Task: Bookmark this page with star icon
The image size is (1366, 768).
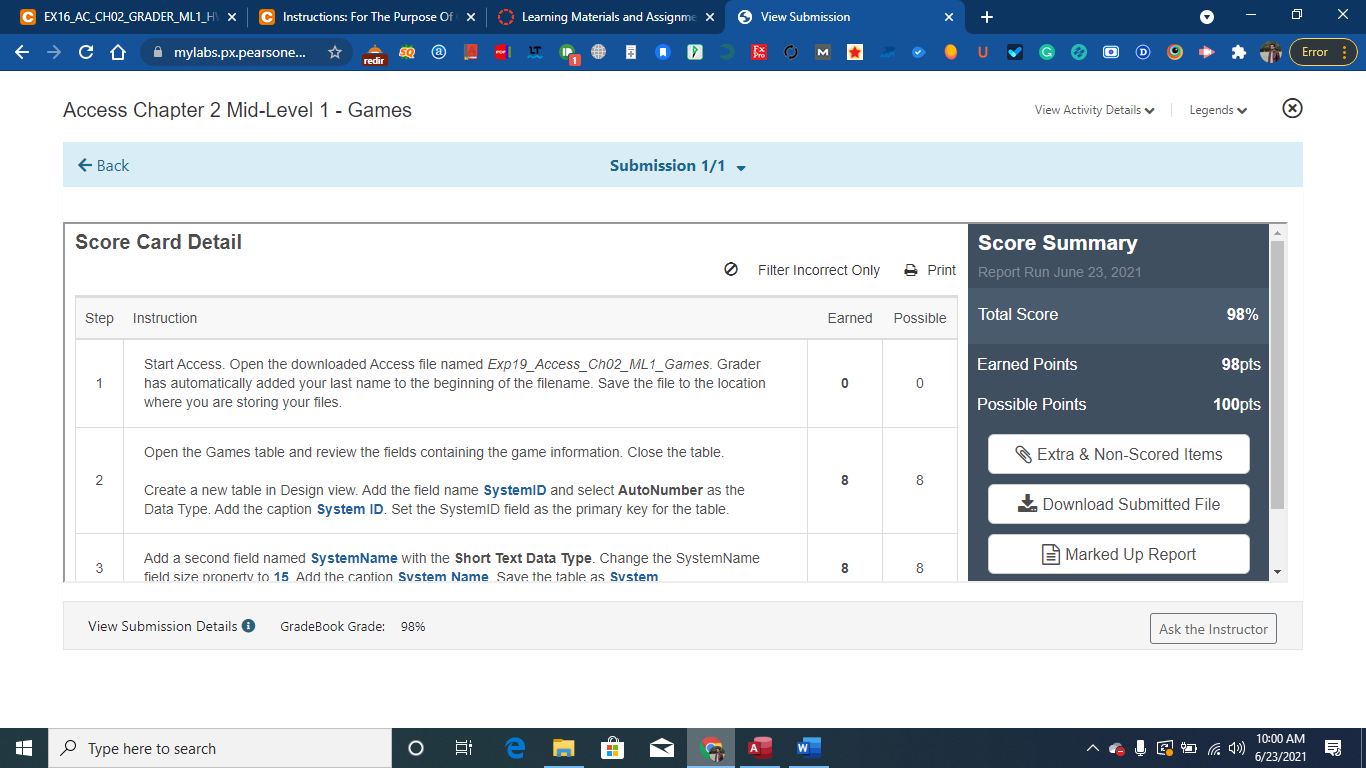Action: pyautogui.click(x=334, y=52)
